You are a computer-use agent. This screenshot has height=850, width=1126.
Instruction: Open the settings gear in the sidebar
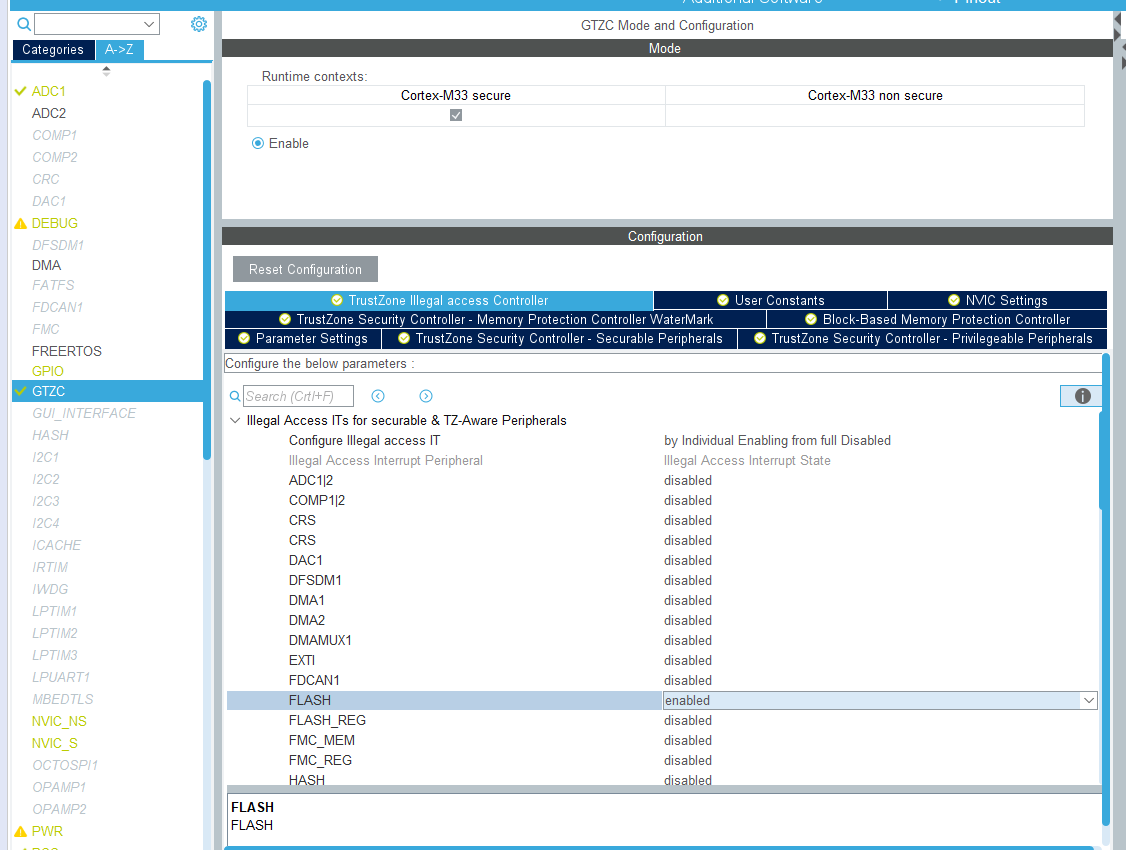coord(198,24)
